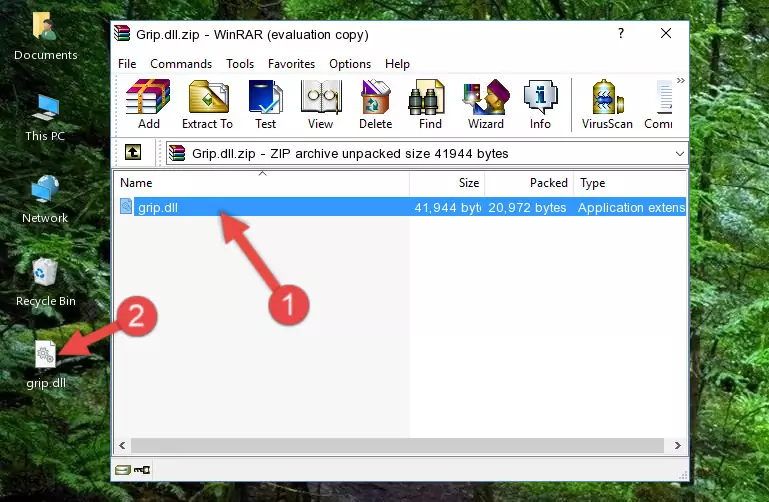769x502 pixels.
Task: Expand the toolbar overflow chevron
Action: pyautogui.click(x=681, y=80)
